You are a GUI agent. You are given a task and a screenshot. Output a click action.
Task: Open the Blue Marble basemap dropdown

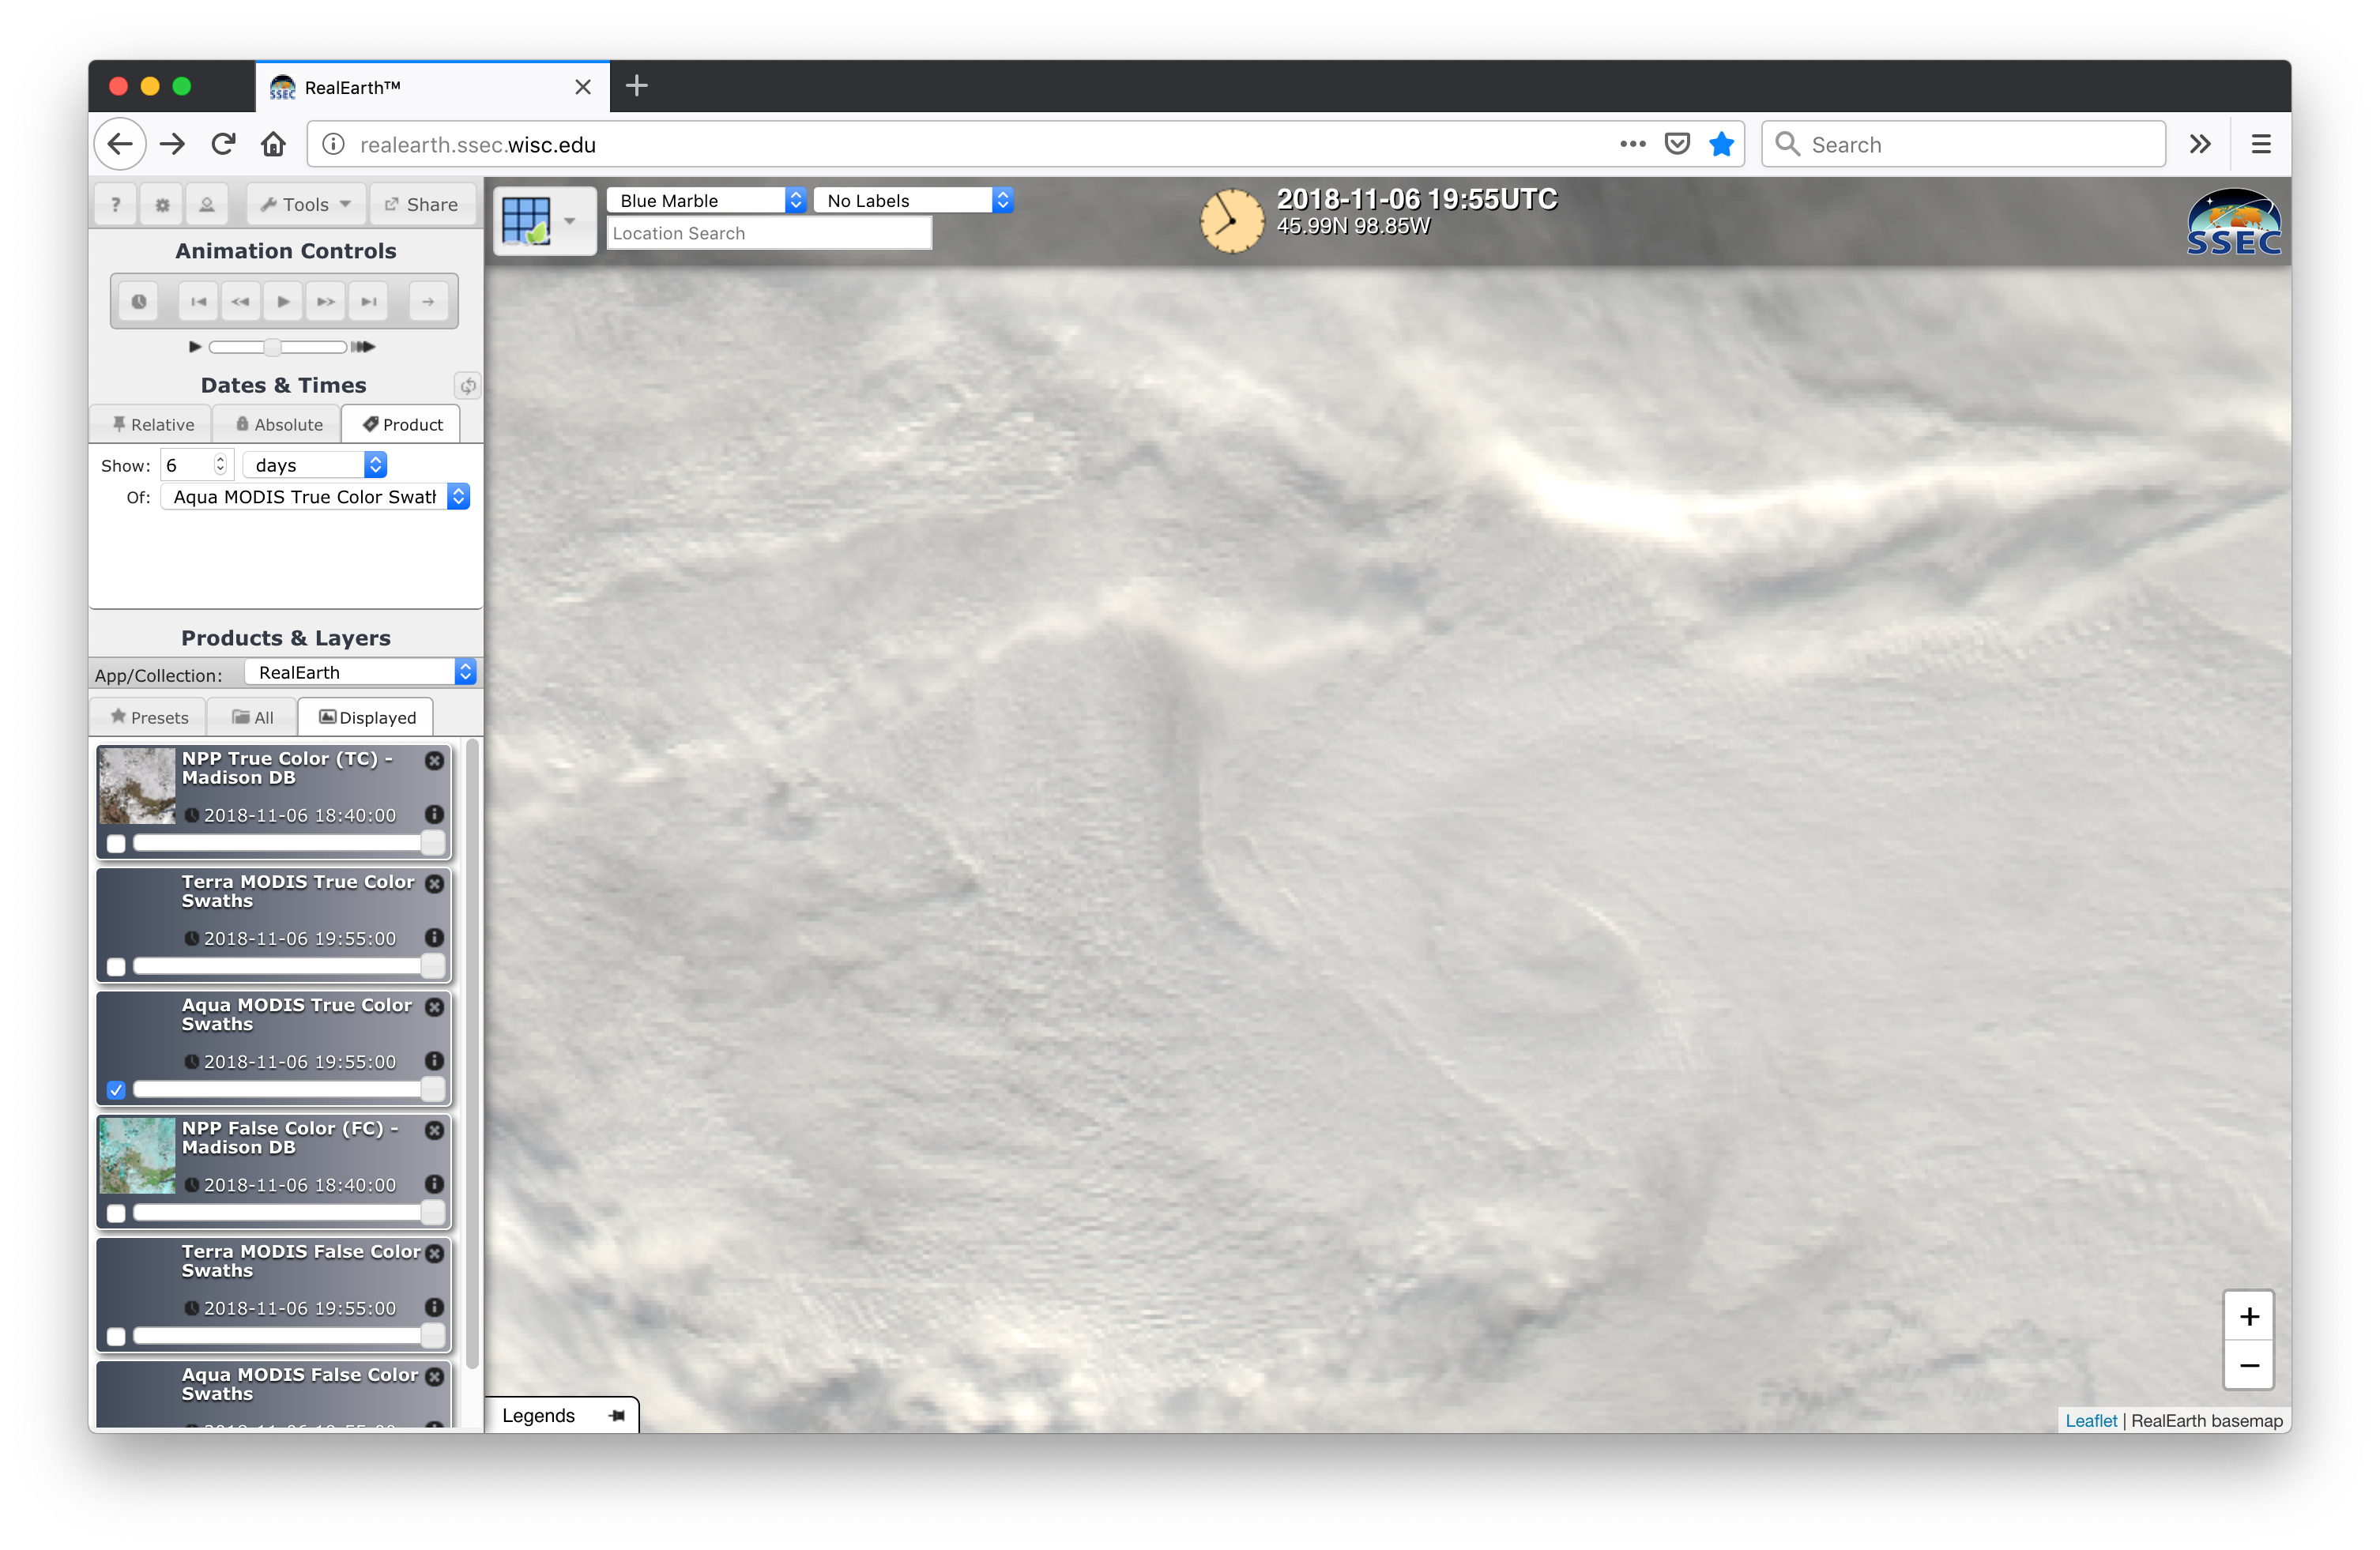coord(707,201)
